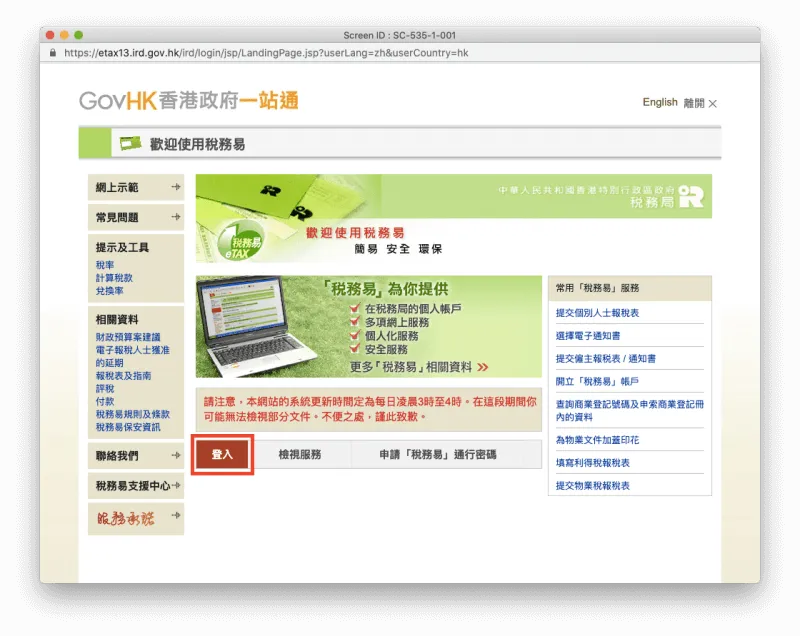Open the 兌換率 link
This screenshot has height=636, width=800.
click(109, 291)
